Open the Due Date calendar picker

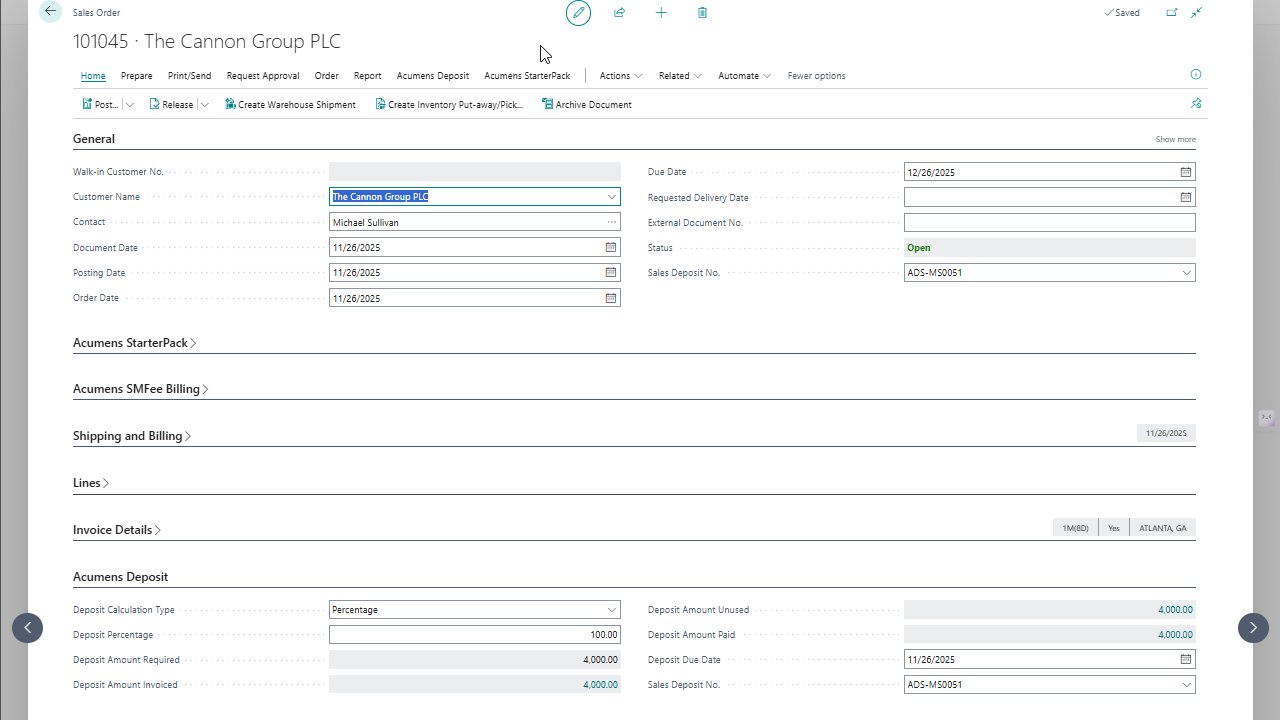1186,172
